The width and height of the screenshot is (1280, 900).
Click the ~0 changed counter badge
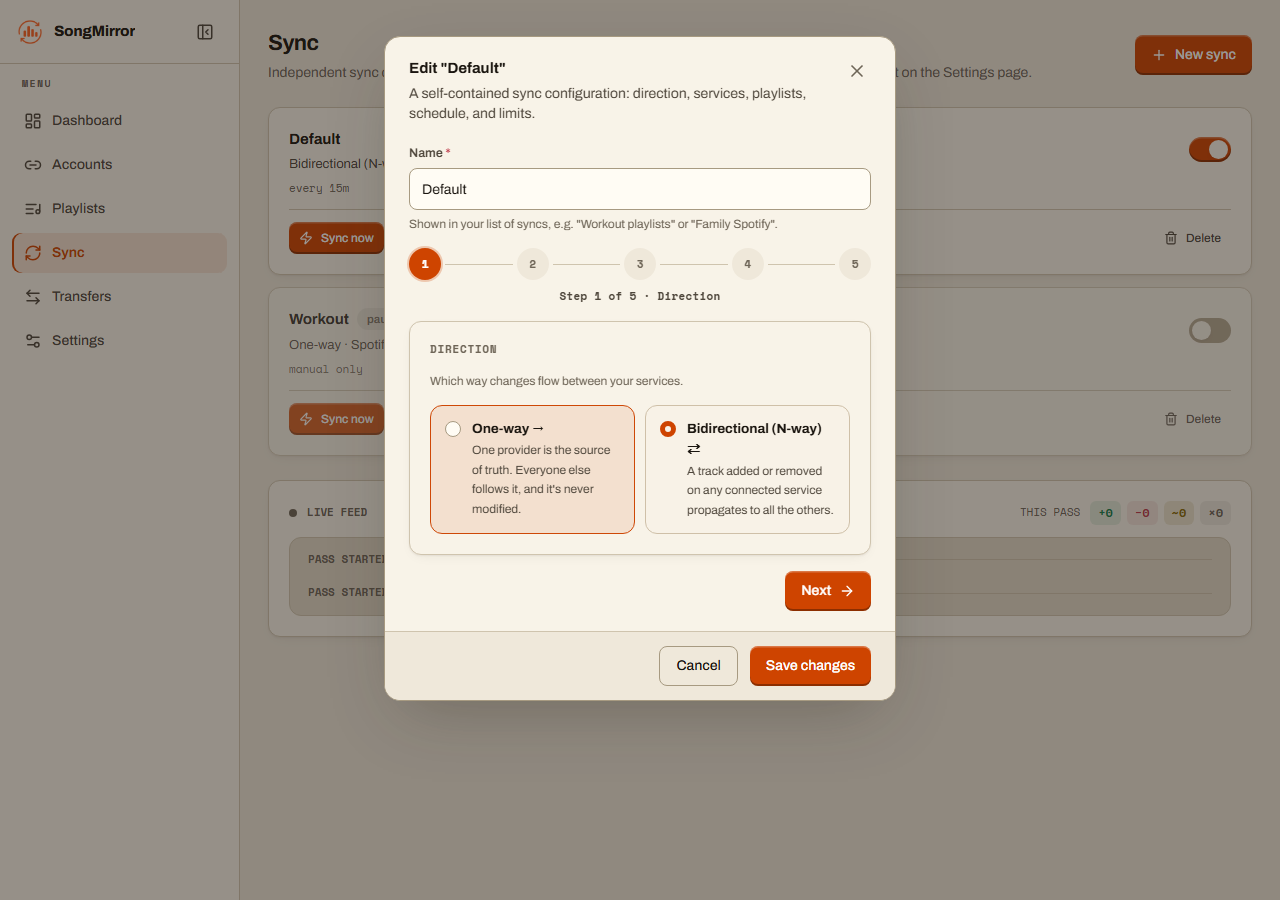point(1179,513)
